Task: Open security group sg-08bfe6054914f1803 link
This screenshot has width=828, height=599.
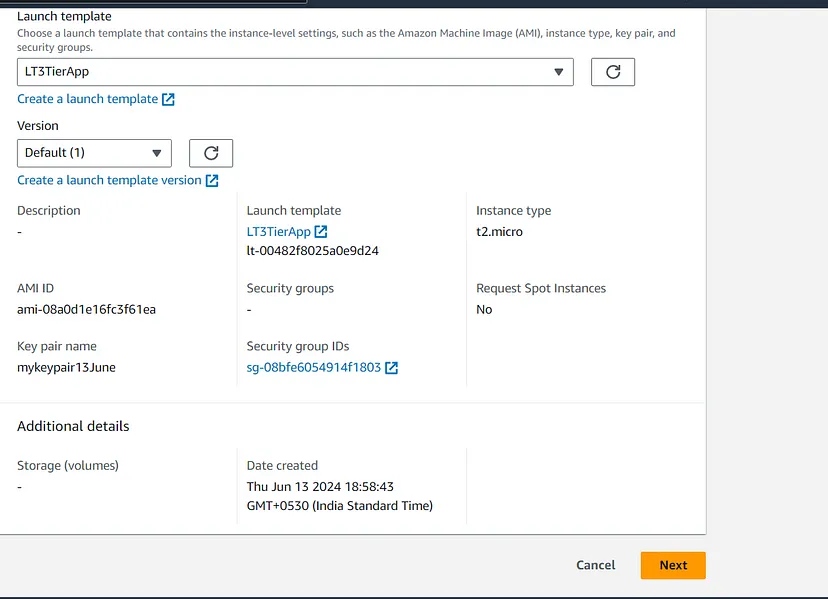Action: (x=314, y=368)
